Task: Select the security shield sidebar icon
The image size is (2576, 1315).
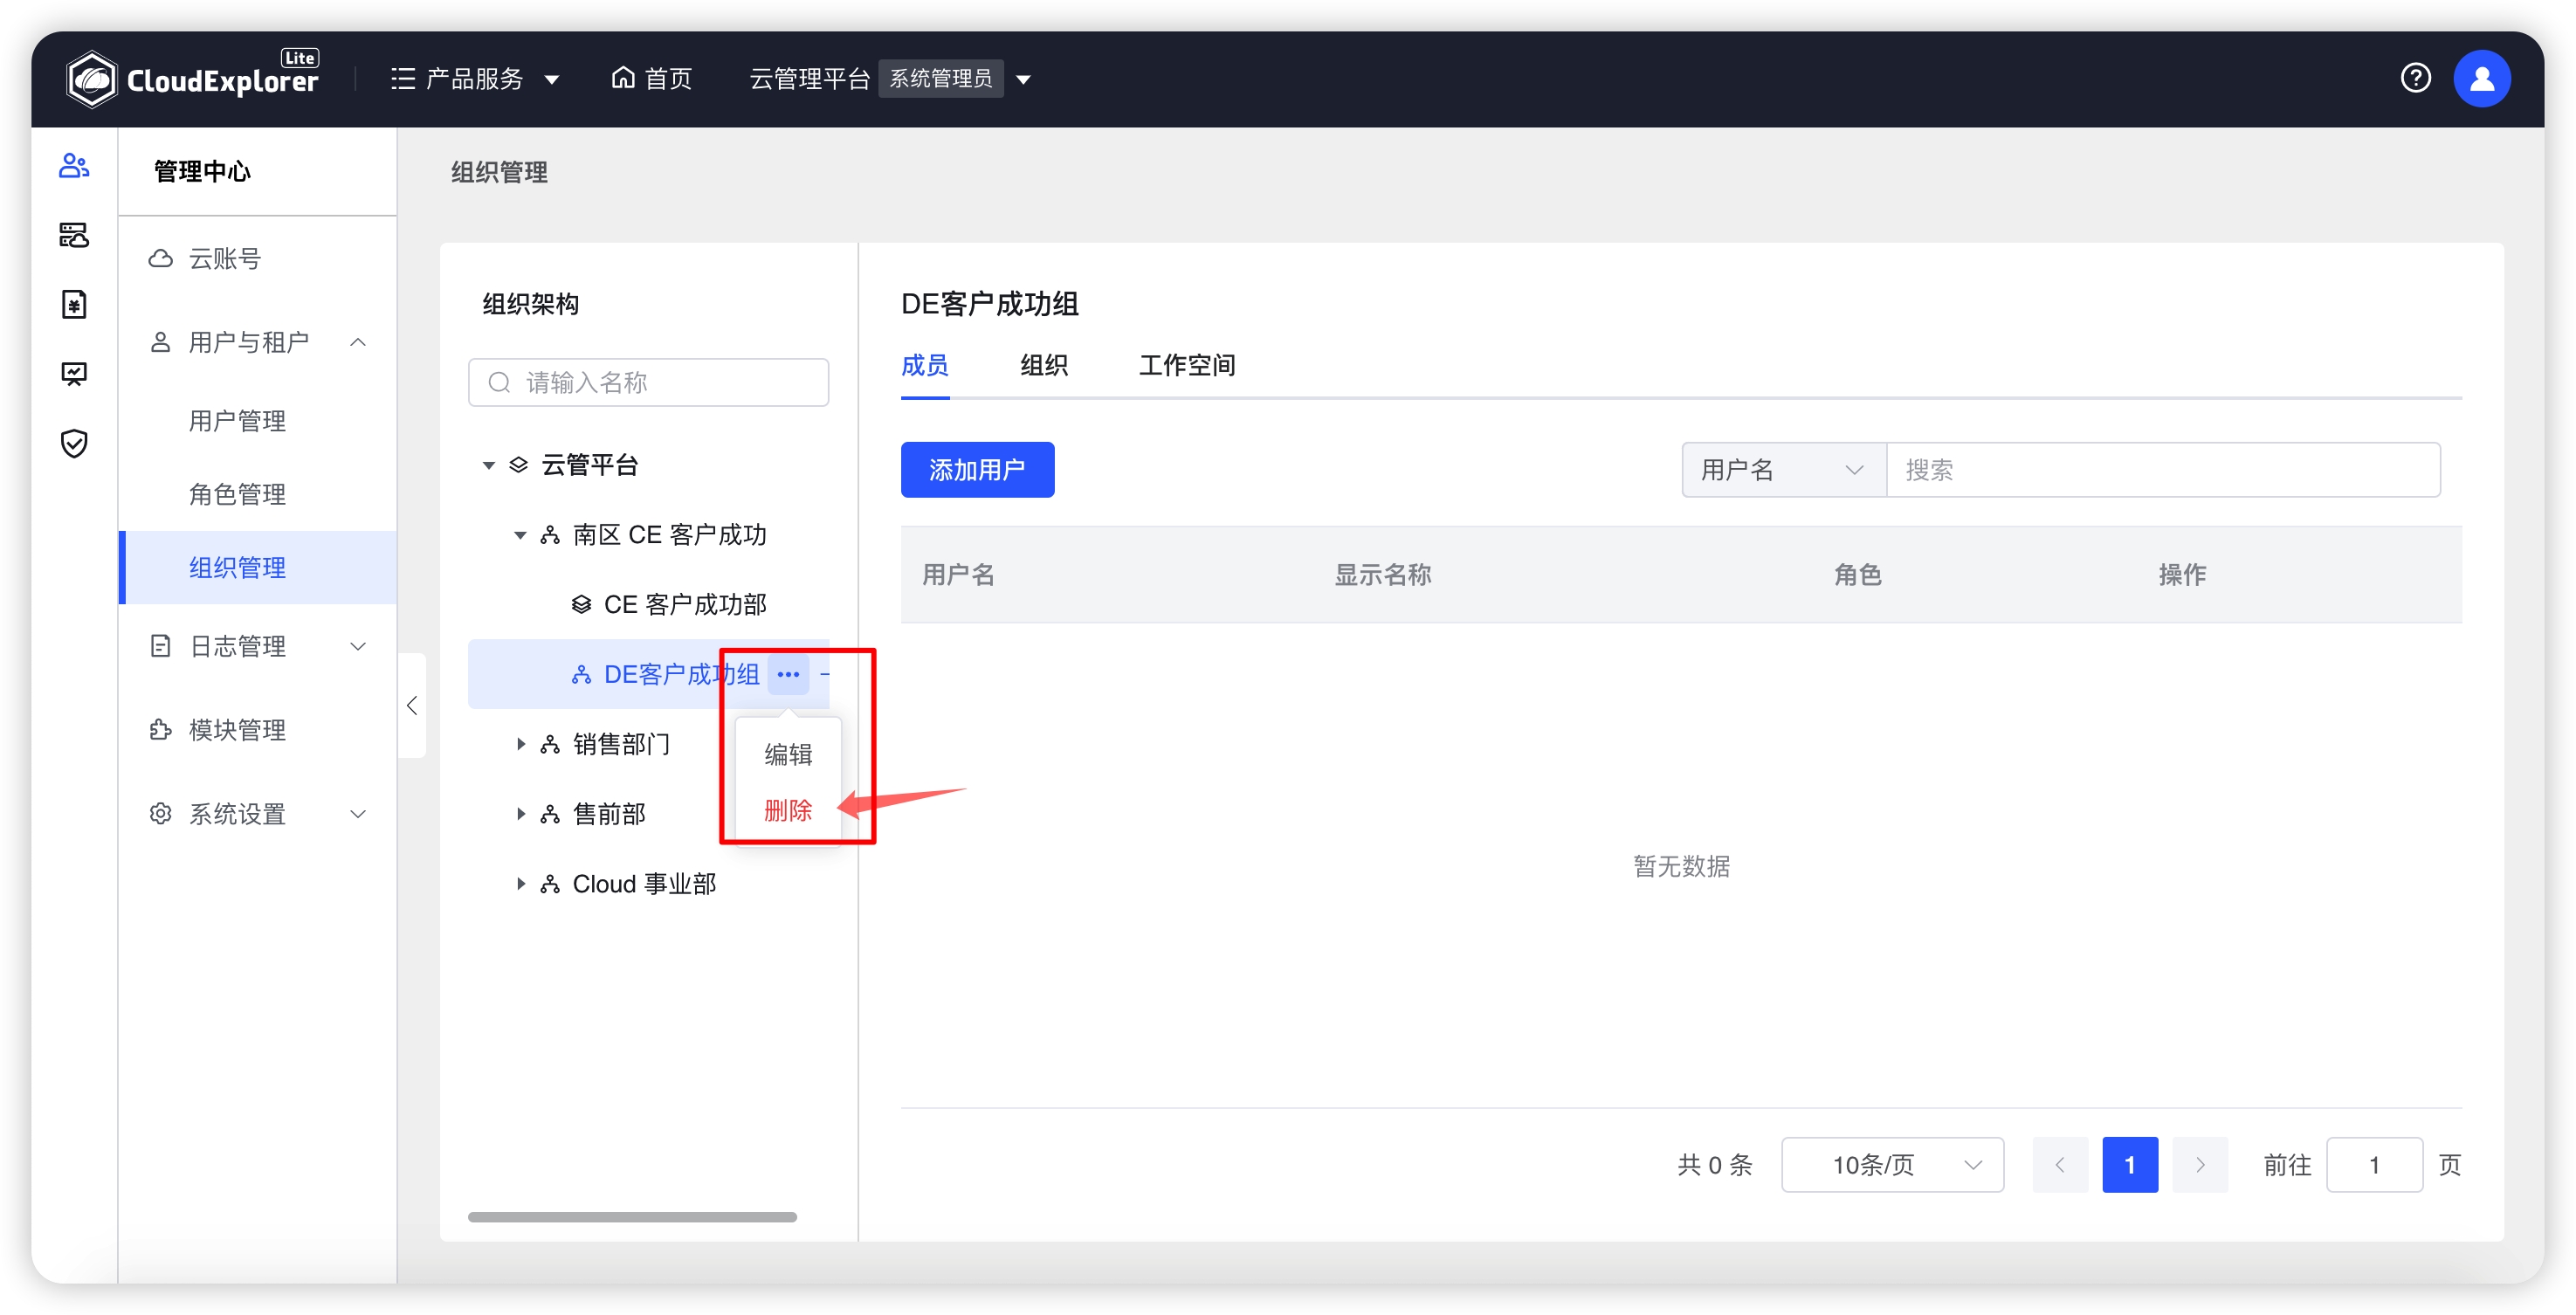Action: click(74, 443)
